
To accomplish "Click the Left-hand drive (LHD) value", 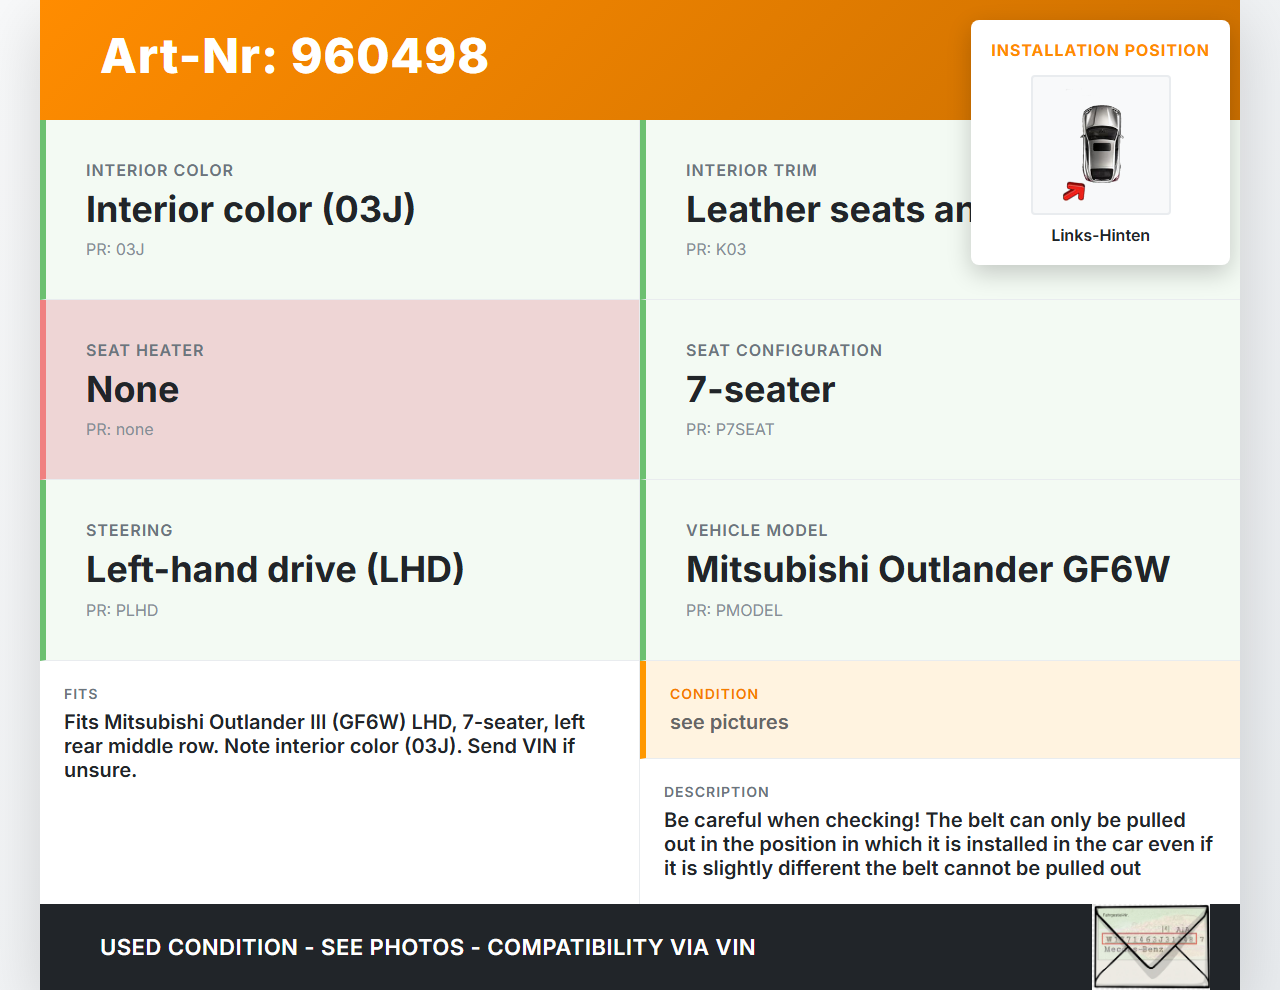I will click(x=275, y=569).
